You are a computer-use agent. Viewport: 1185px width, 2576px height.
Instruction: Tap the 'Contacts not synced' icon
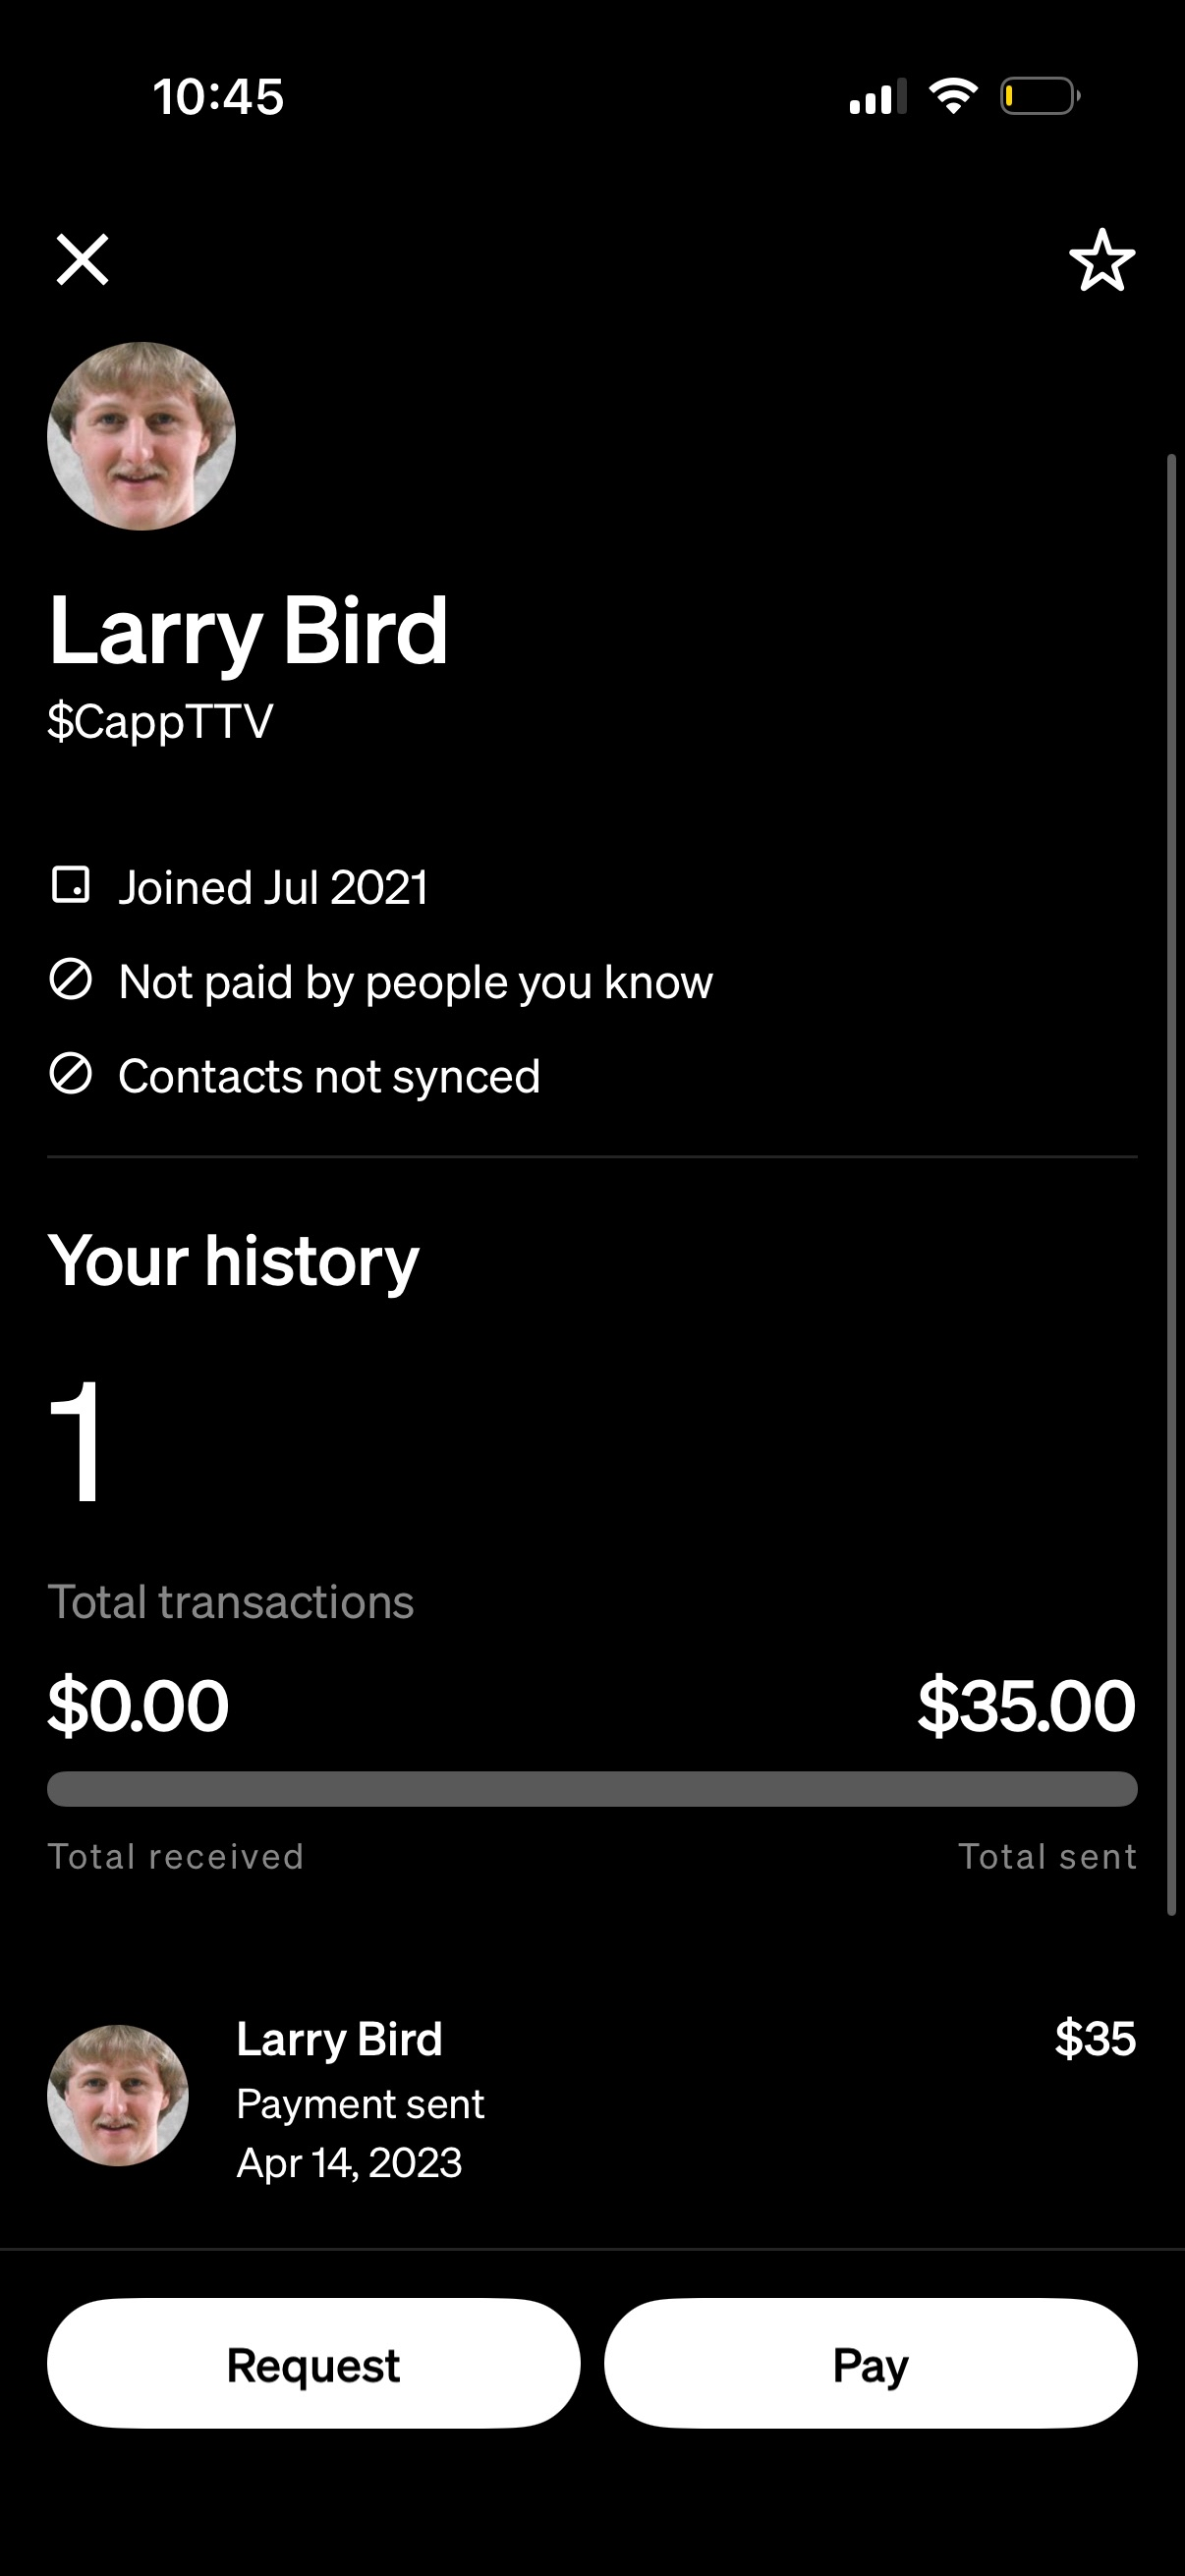pyautogui.click(x=70, y=1075)
